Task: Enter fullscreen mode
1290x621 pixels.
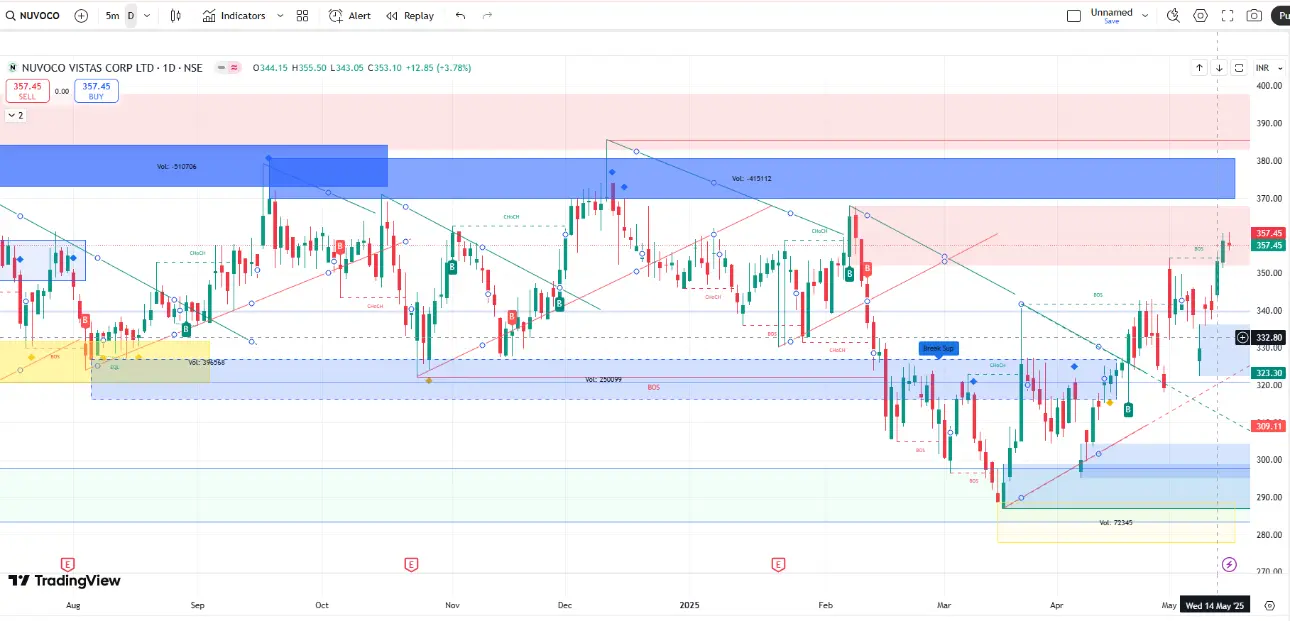Action: click(1228, 16)
